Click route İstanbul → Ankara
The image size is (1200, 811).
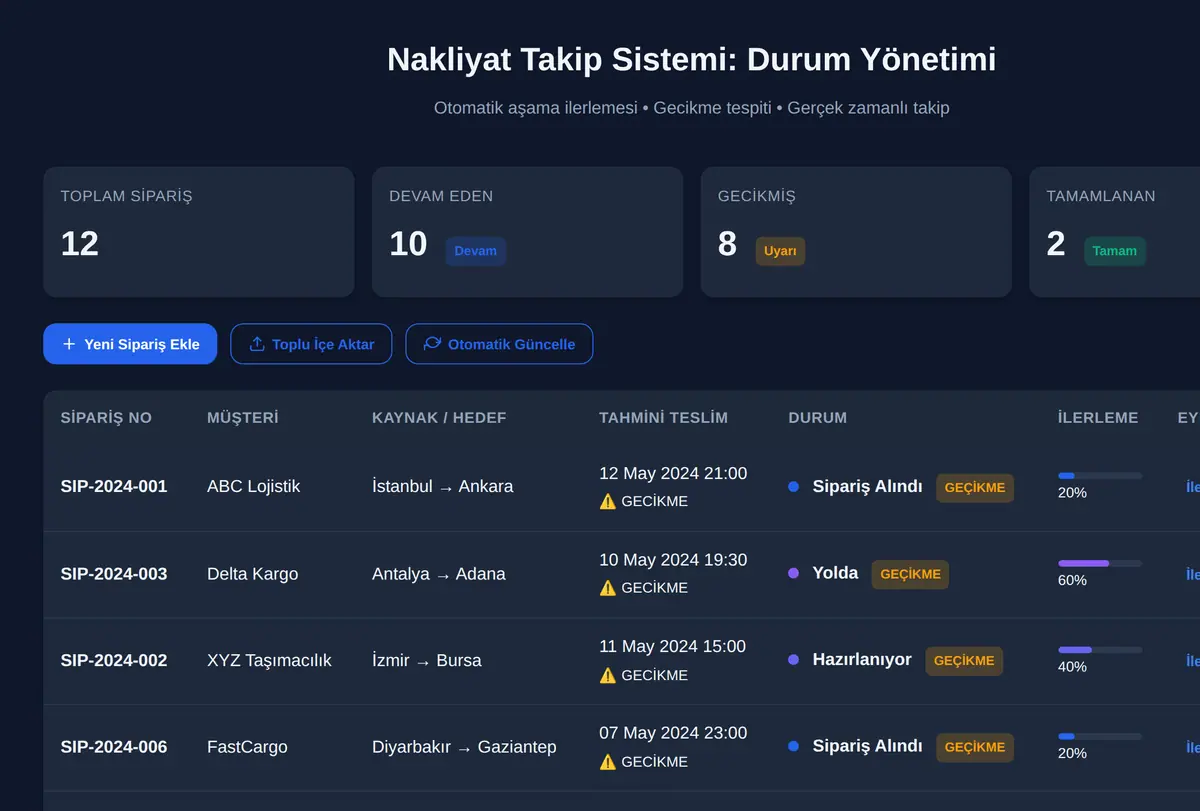pos(443,487)
